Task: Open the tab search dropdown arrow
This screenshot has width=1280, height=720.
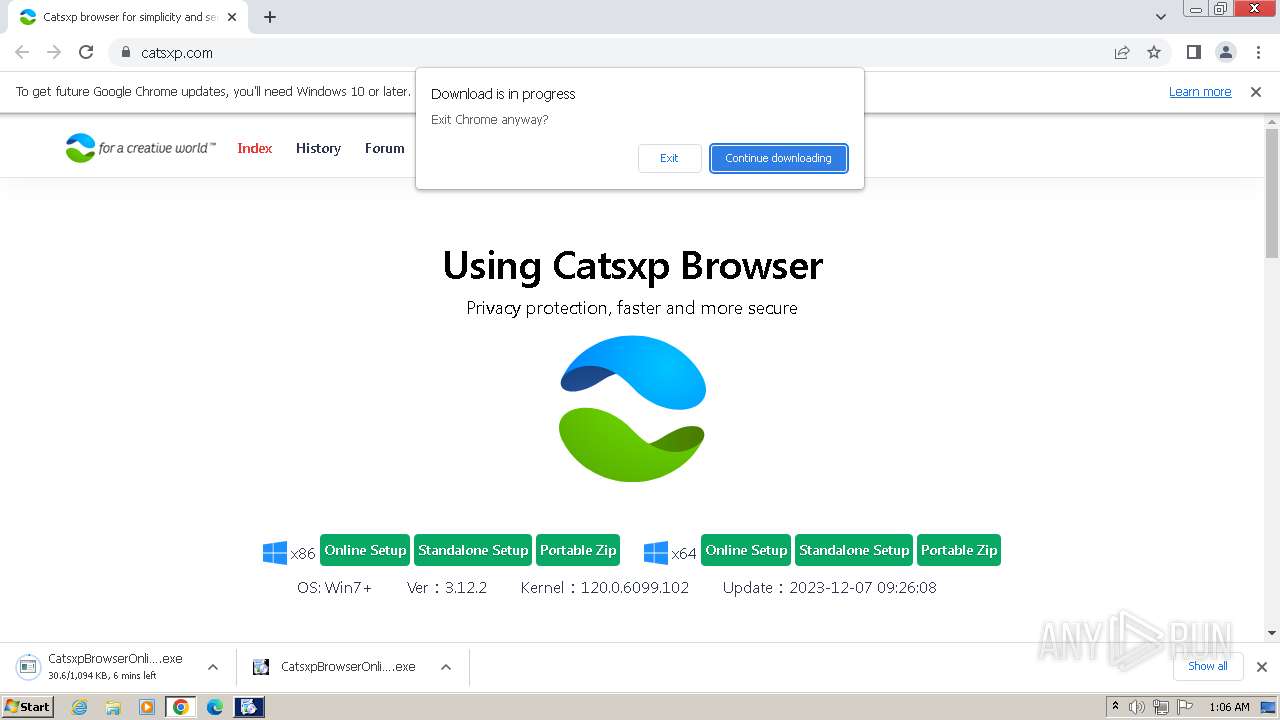Action: [1161, 17]
